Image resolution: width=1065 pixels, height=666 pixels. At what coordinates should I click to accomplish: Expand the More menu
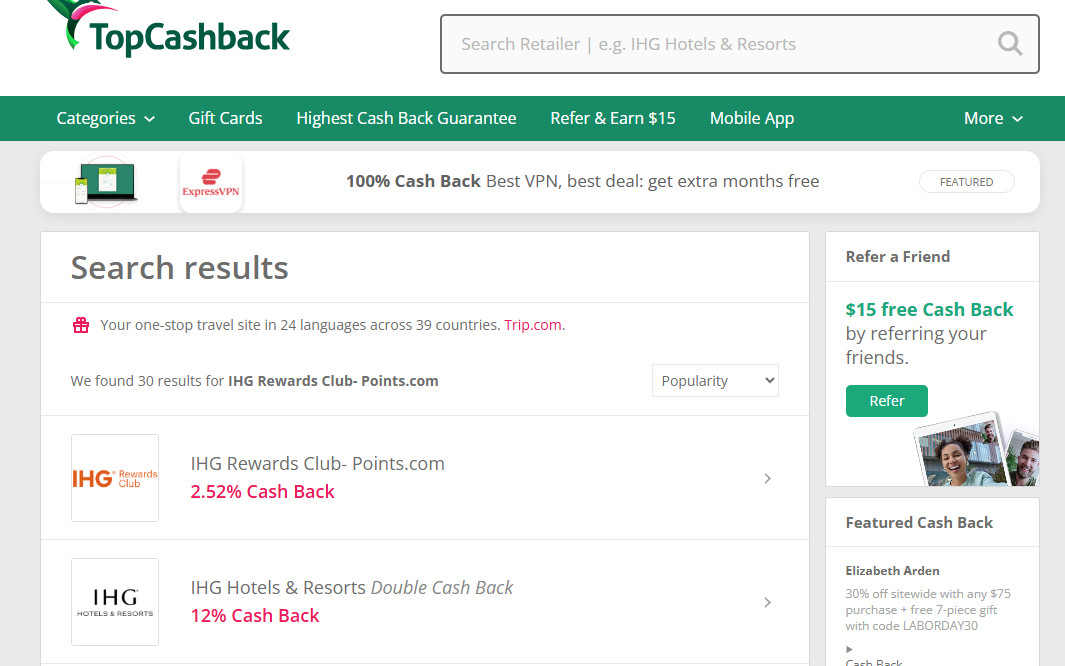[993, 118]
